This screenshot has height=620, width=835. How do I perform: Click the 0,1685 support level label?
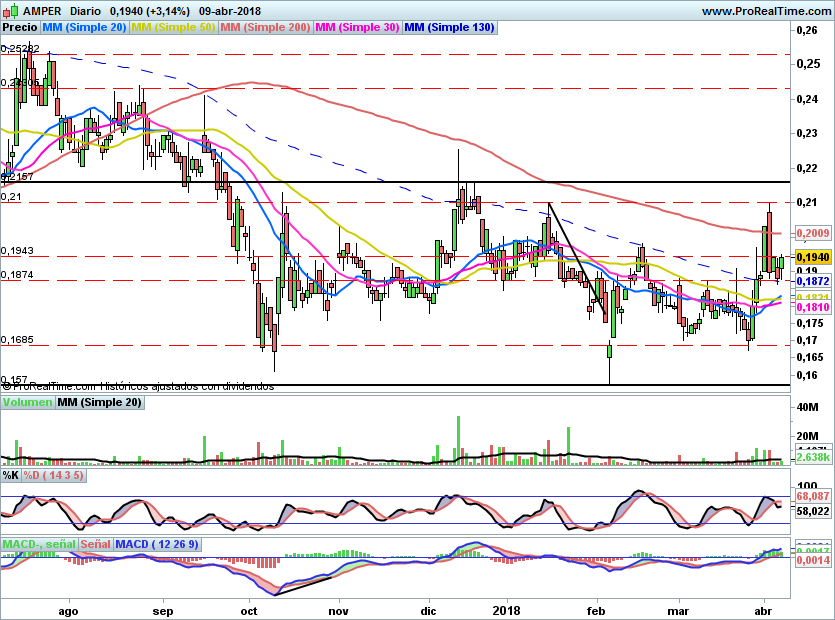[x=18, y=340]
